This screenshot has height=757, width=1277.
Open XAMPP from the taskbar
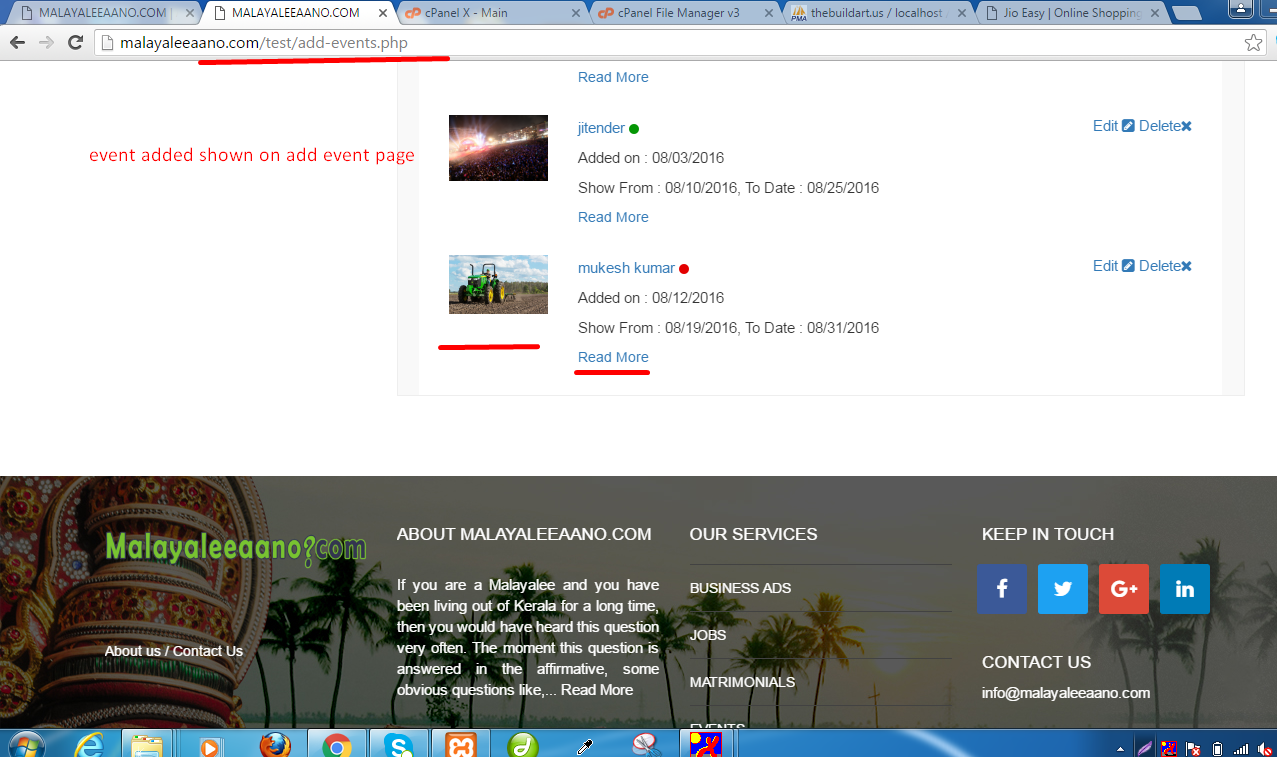pos(461,745)
